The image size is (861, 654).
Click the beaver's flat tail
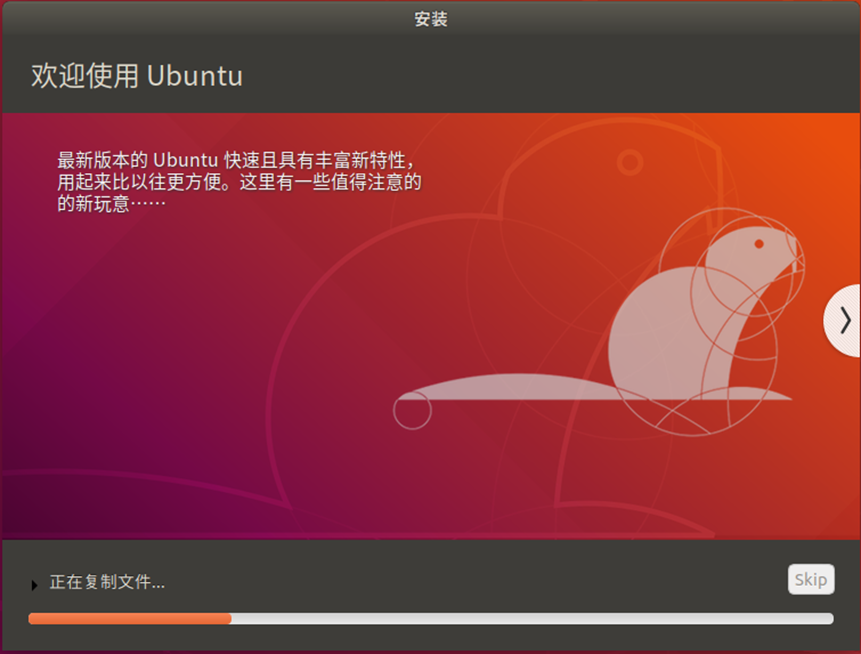click(x=511, y=387)
